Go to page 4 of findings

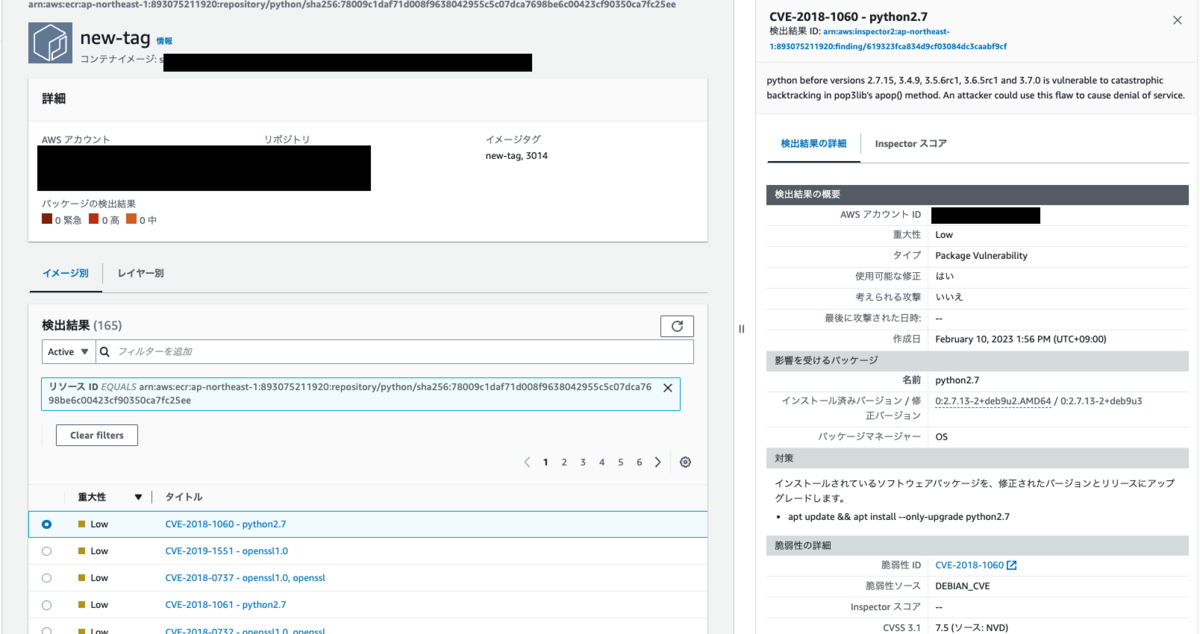(x=602, y=462)
